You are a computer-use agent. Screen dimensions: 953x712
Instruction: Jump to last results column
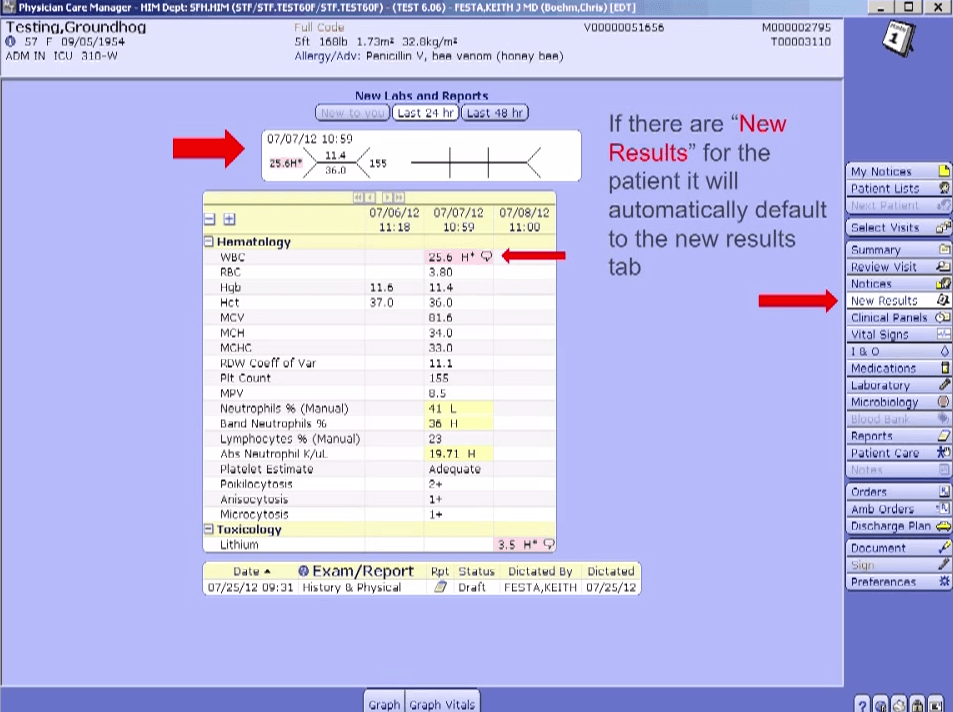tap(399, 198)
